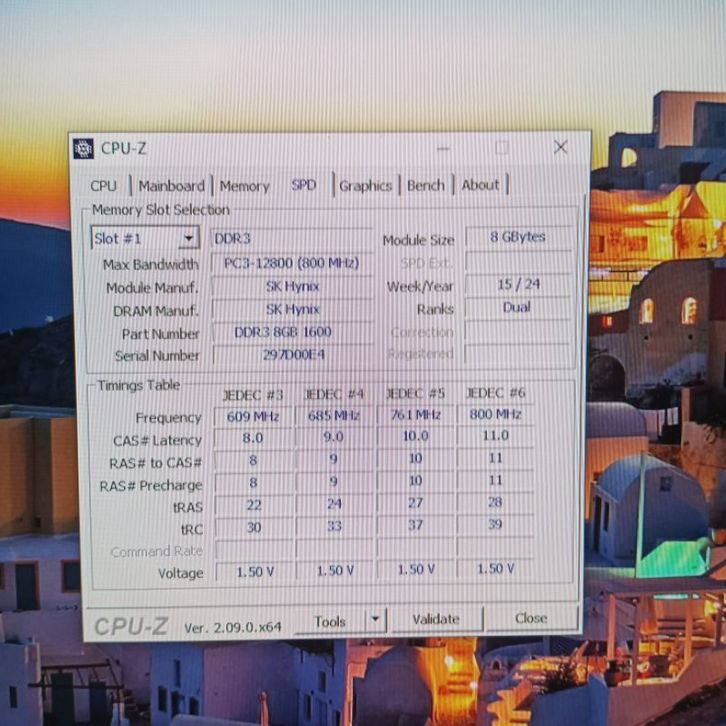Click the Ver. 2.09.0.x64 version text
Viewport: 726px width, 726px height.
pyautogui.click(x=232, y=627)
